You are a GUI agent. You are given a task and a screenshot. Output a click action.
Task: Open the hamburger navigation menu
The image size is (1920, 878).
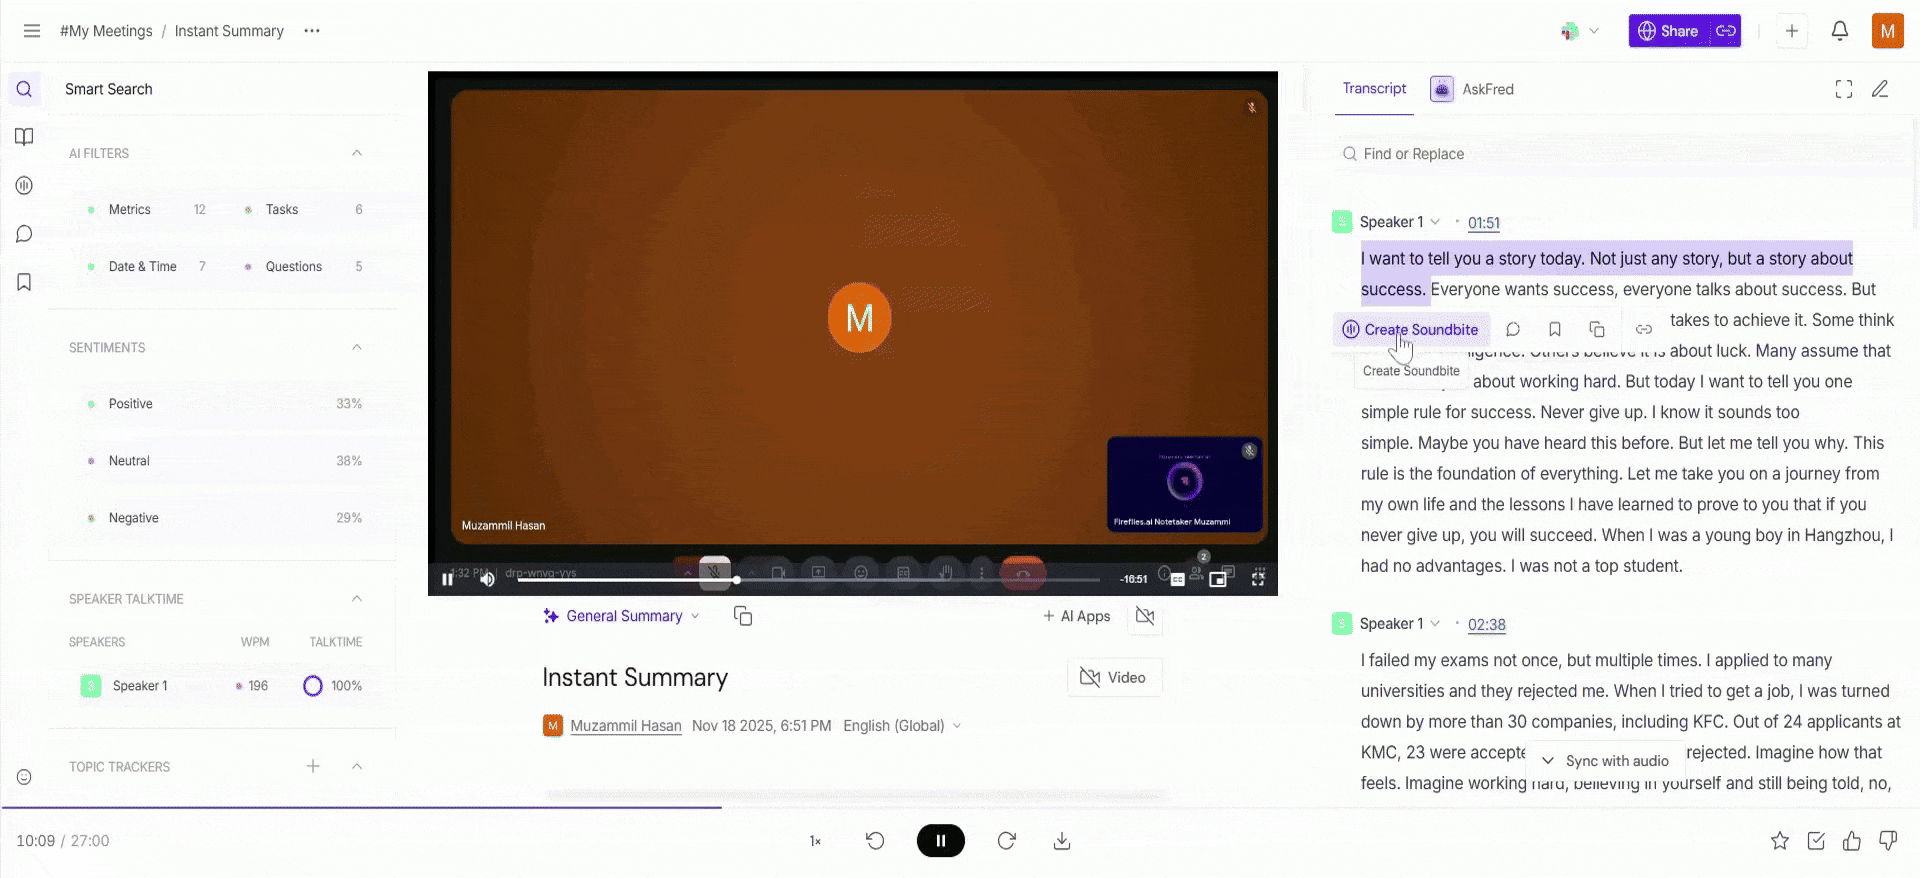[32, 31]
